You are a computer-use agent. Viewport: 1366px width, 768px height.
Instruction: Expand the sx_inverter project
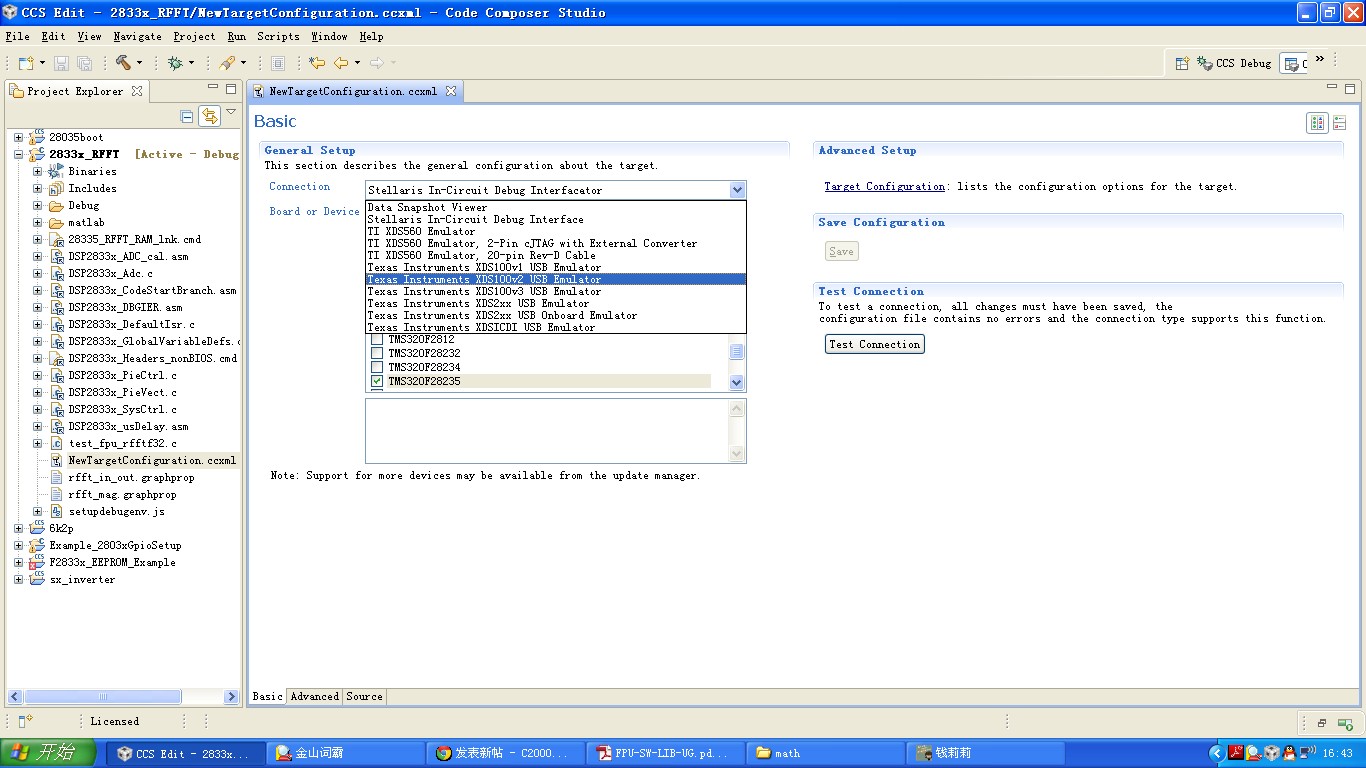(x=18, y=579)
